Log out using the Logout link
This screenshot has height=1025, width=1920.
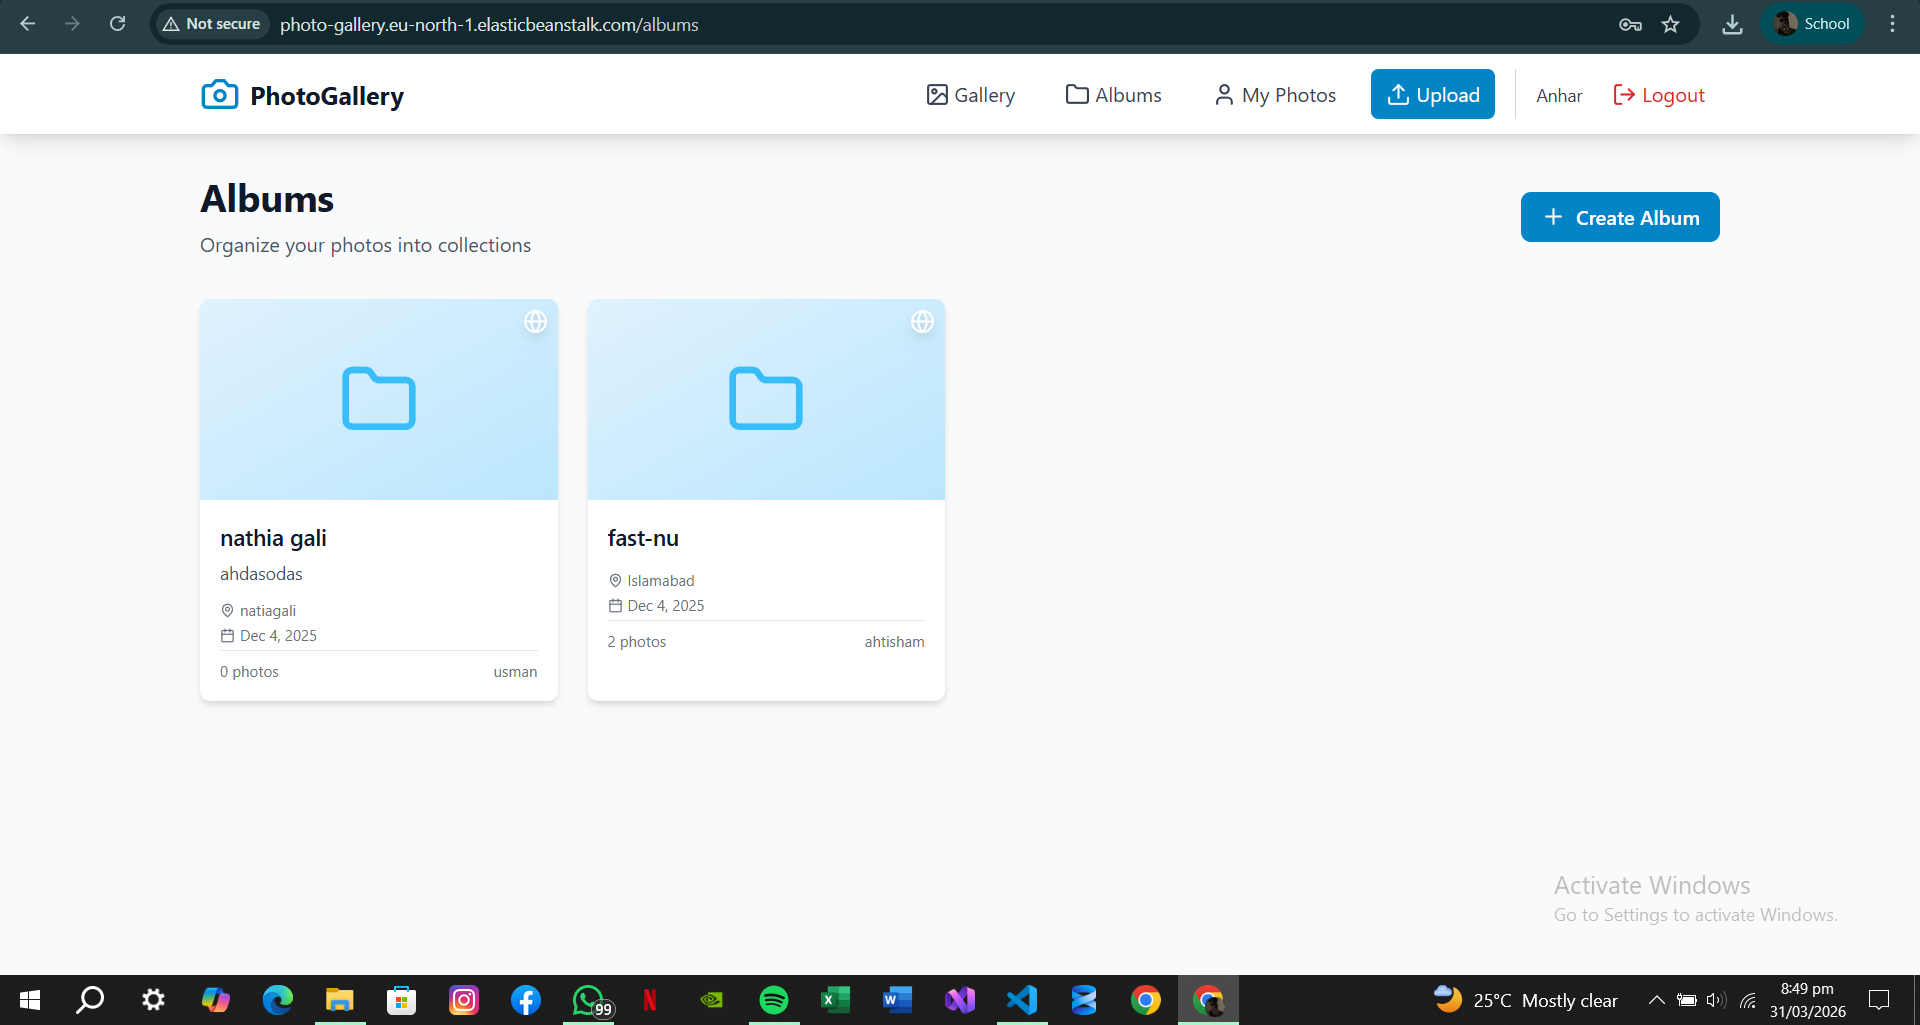pyautogui.click(x=1659, y=95)
